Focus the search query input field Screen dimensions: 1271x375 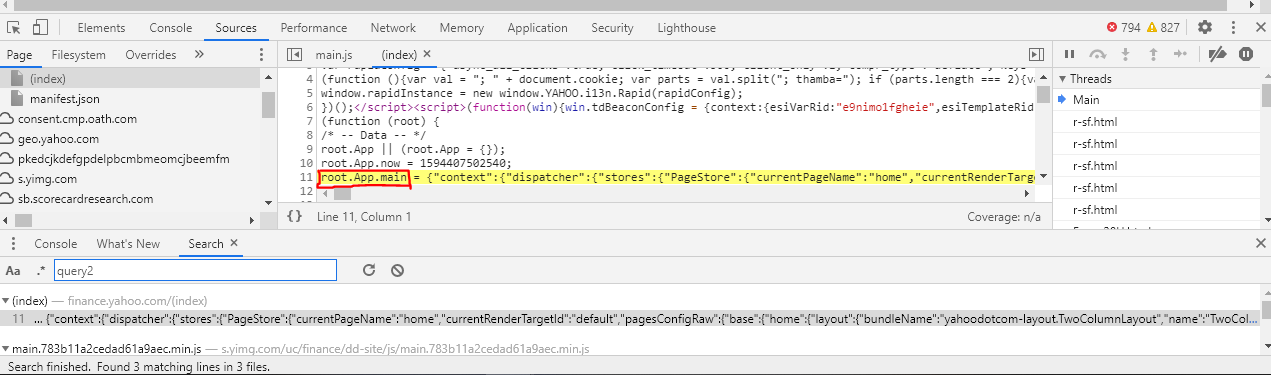point(195,270)
